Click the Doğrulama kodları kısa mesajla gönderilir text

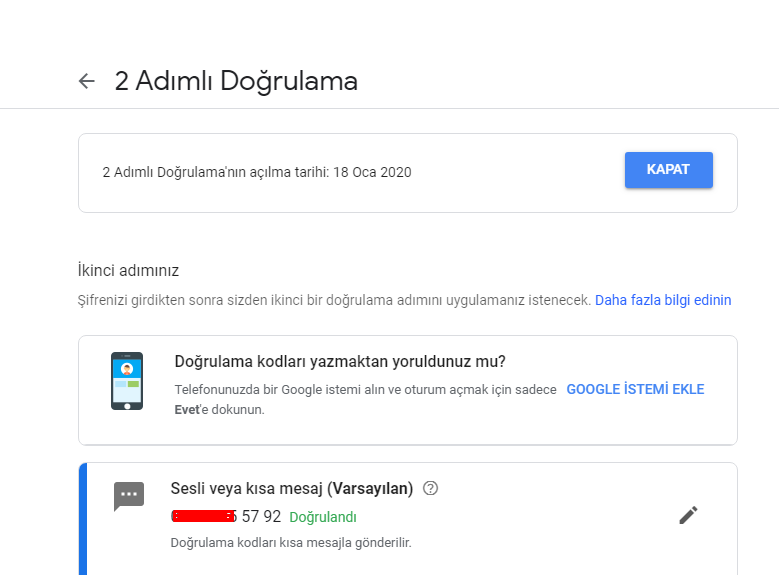point(291,543)
